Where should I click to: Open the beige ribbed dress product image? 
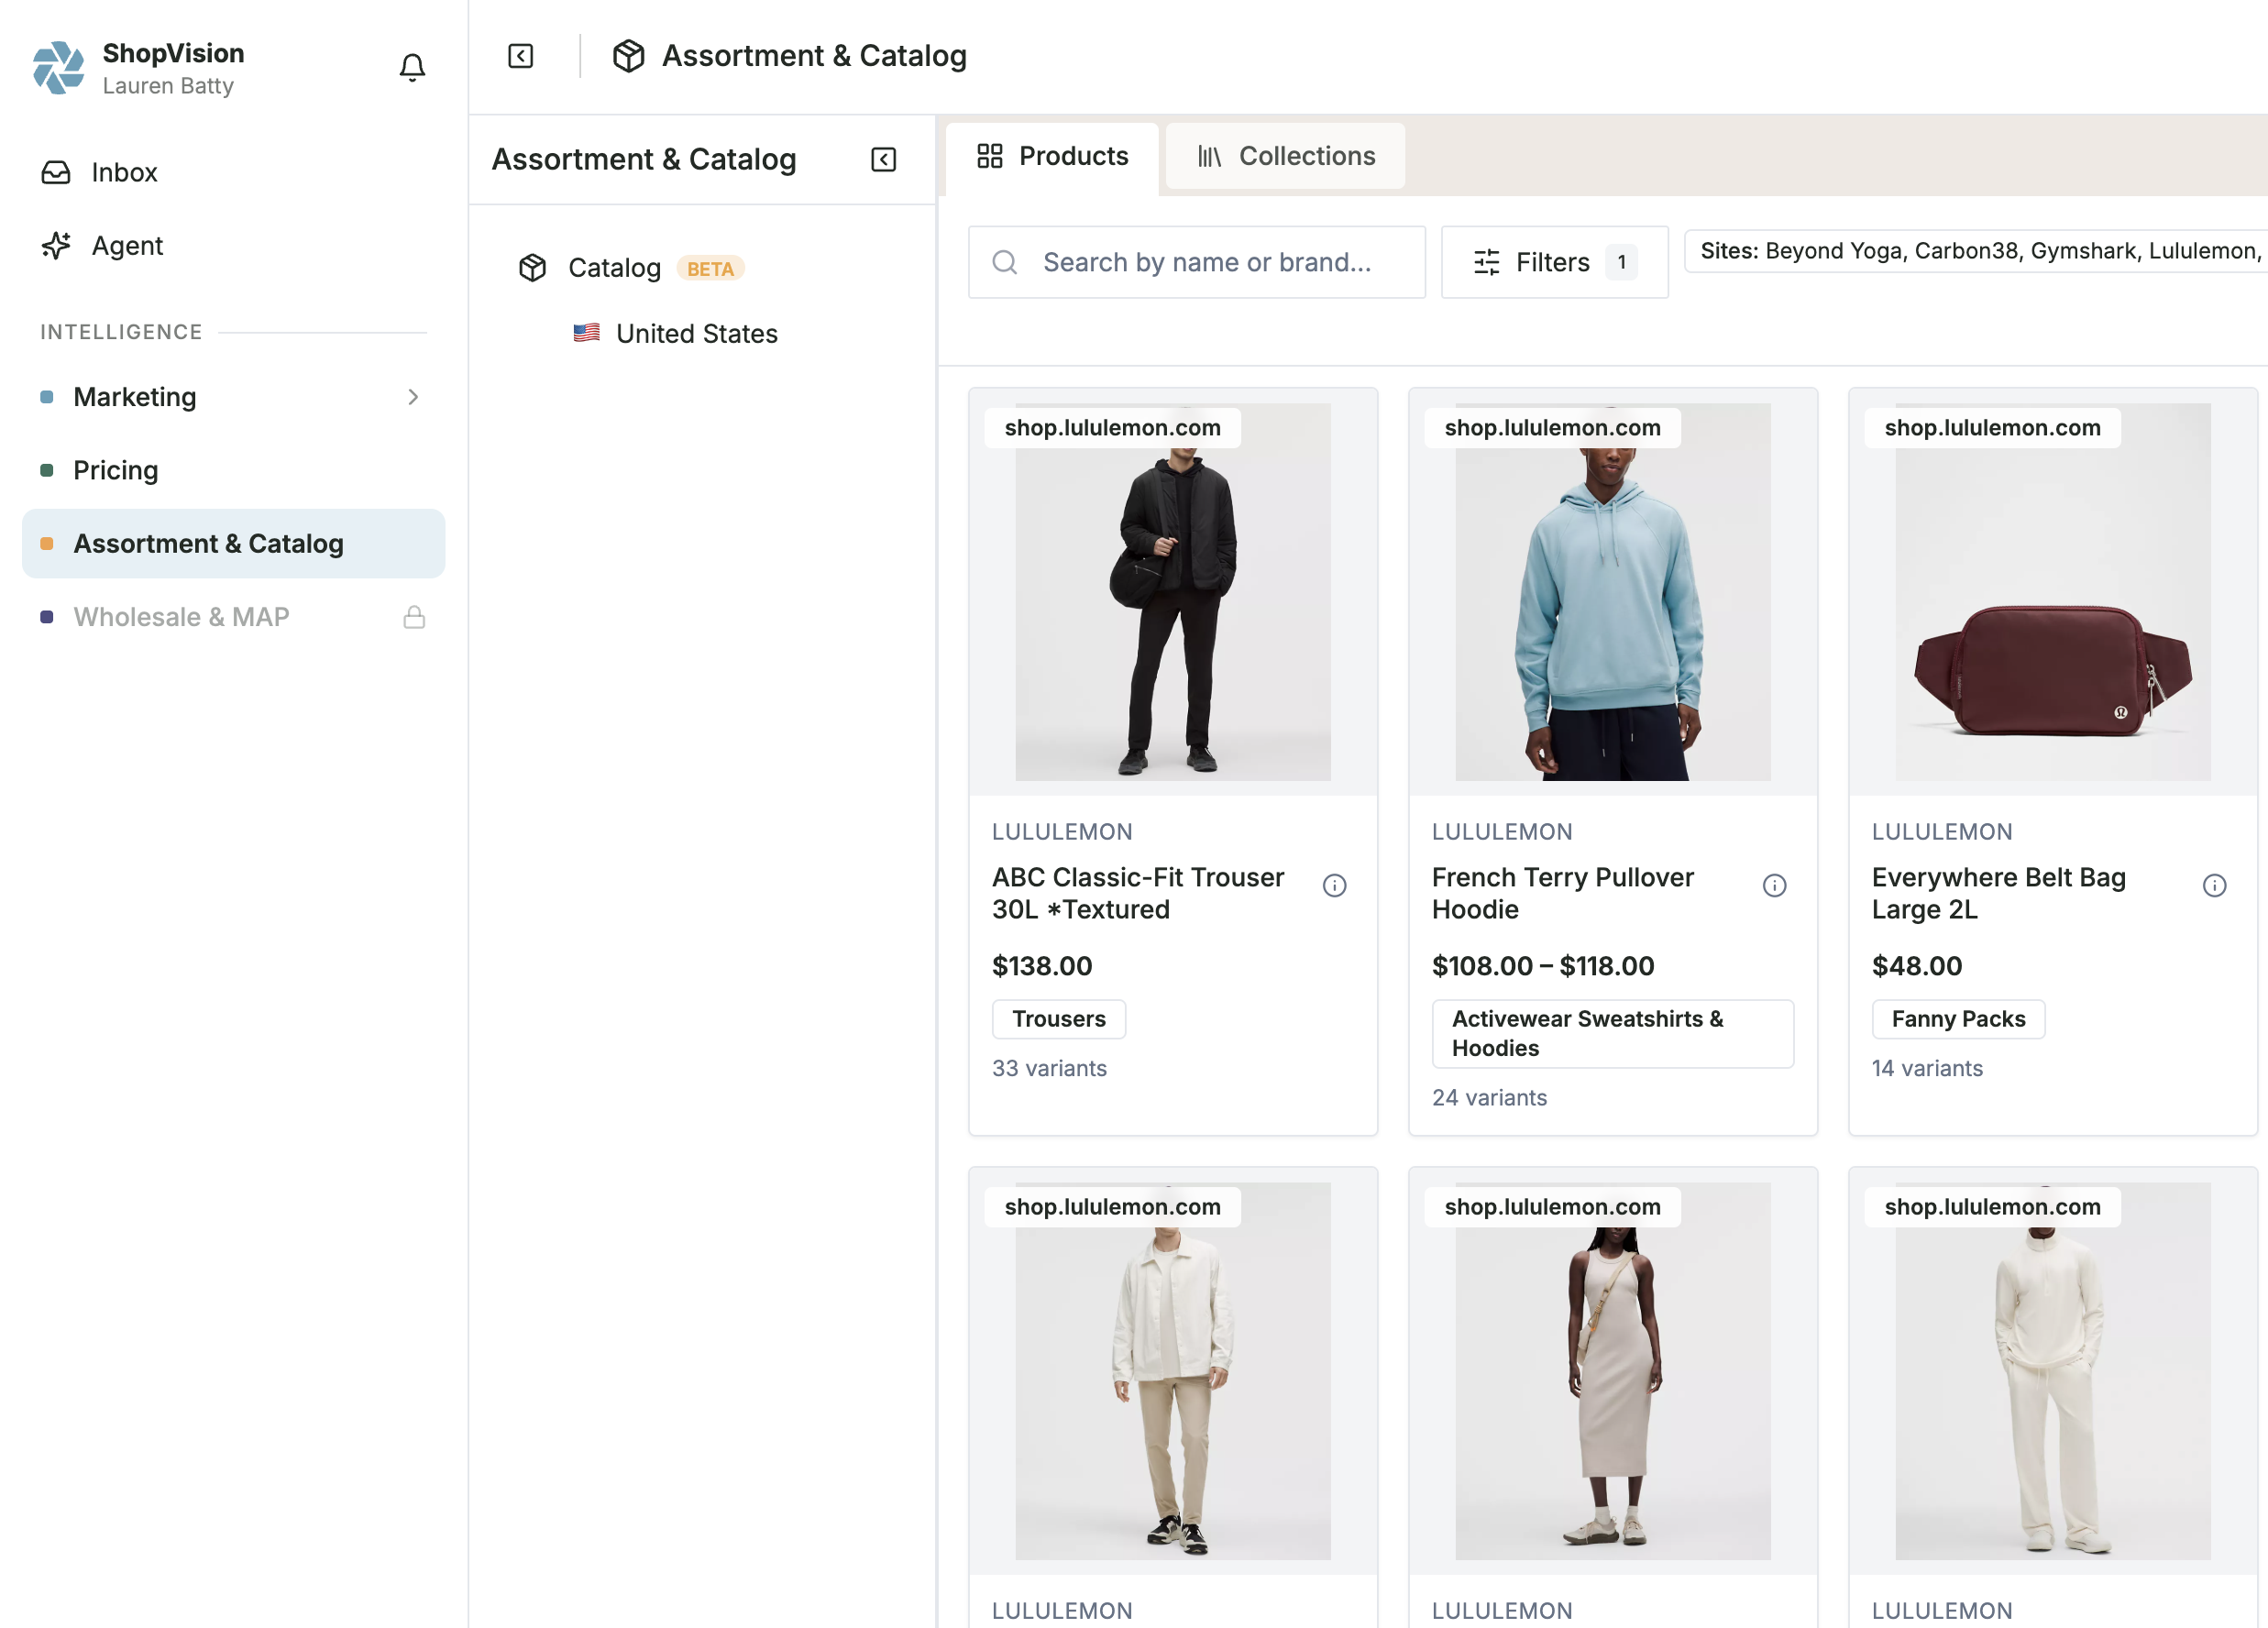pyautogui.click(x=1613, y=1371)
